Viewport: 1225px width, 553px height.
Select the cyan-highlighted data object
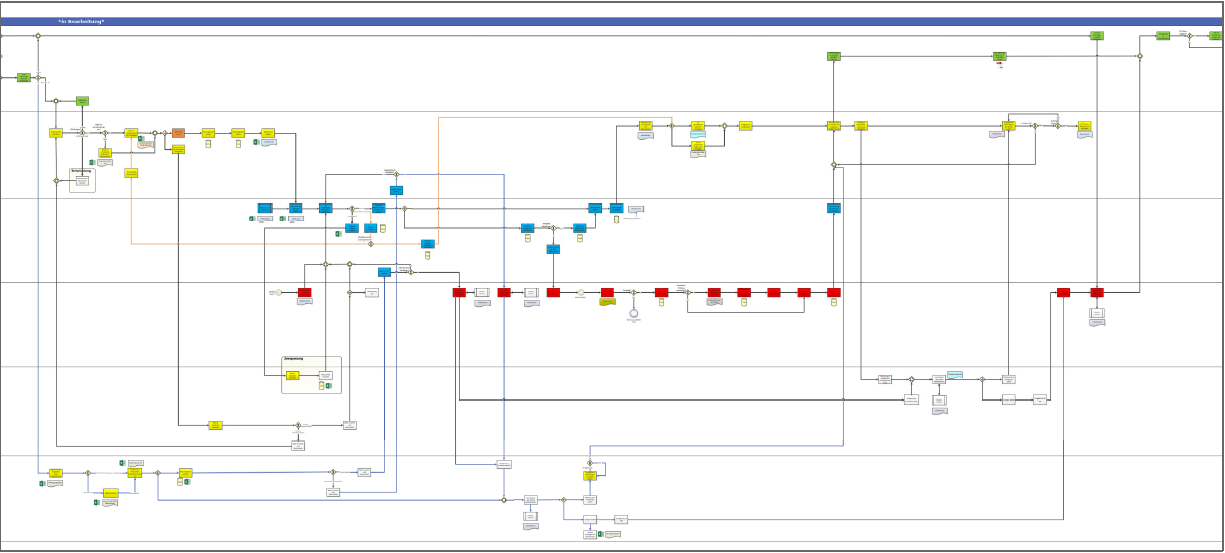[955, 374]
